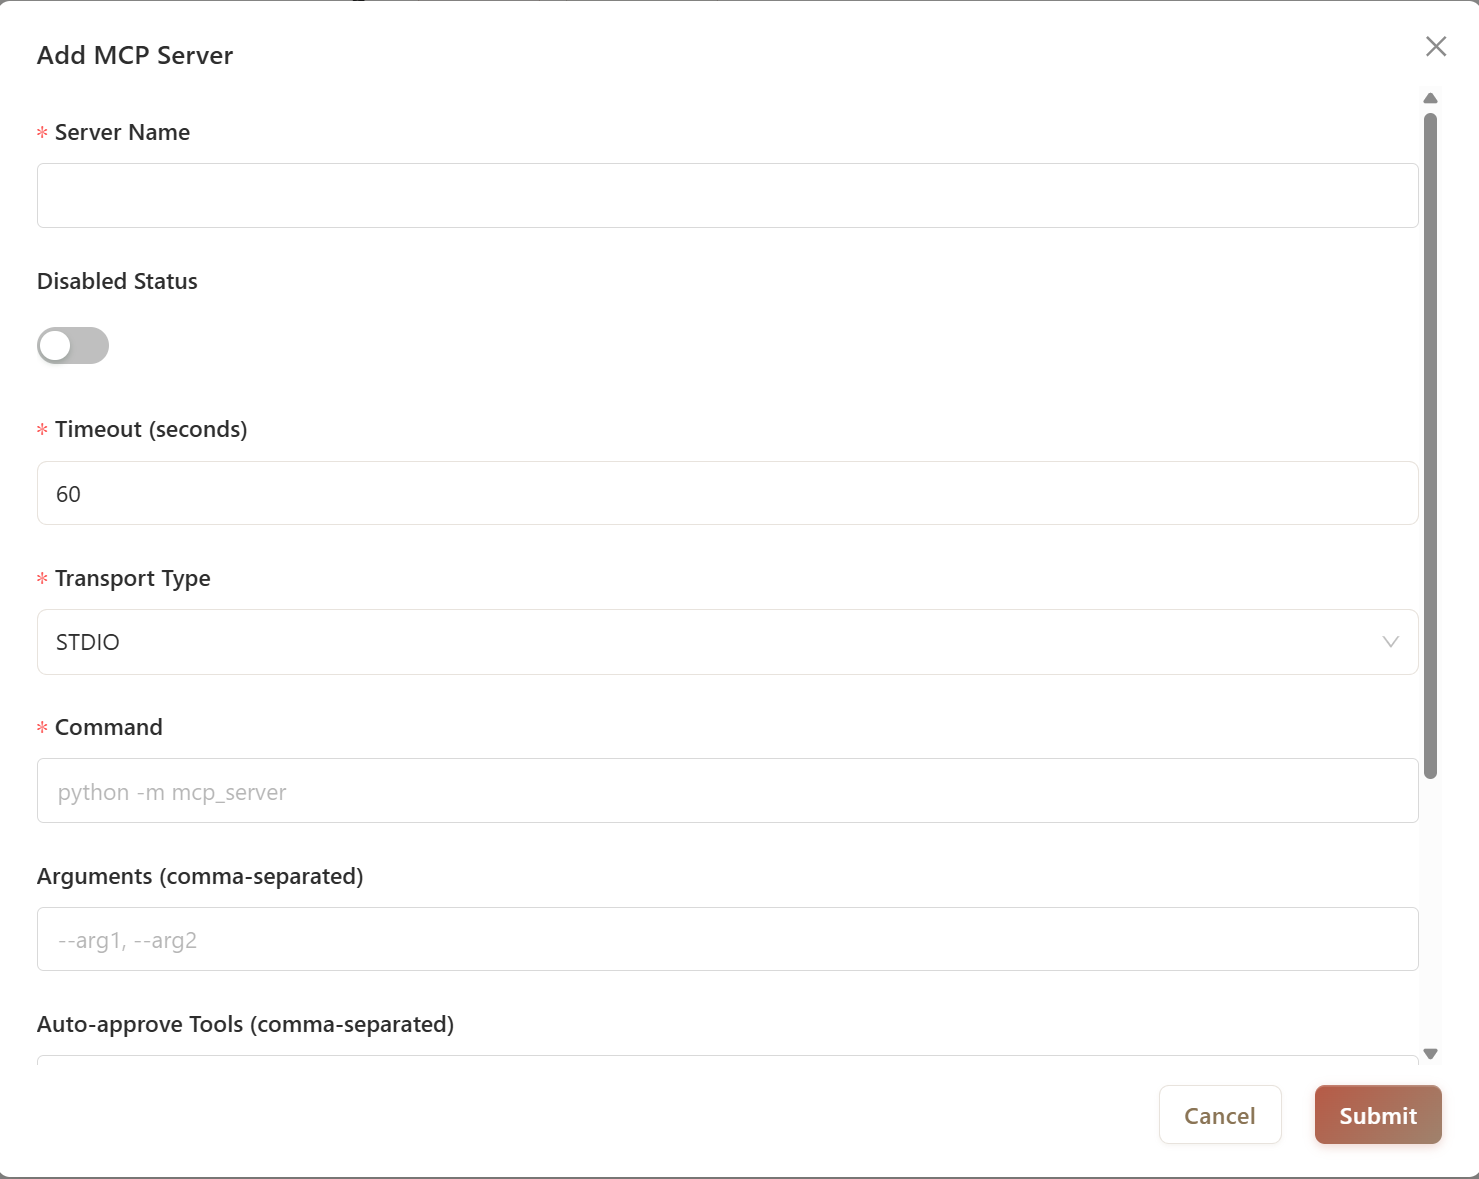Click the Cancel button
1479x1179 pixels.
click(1220, 1115)
